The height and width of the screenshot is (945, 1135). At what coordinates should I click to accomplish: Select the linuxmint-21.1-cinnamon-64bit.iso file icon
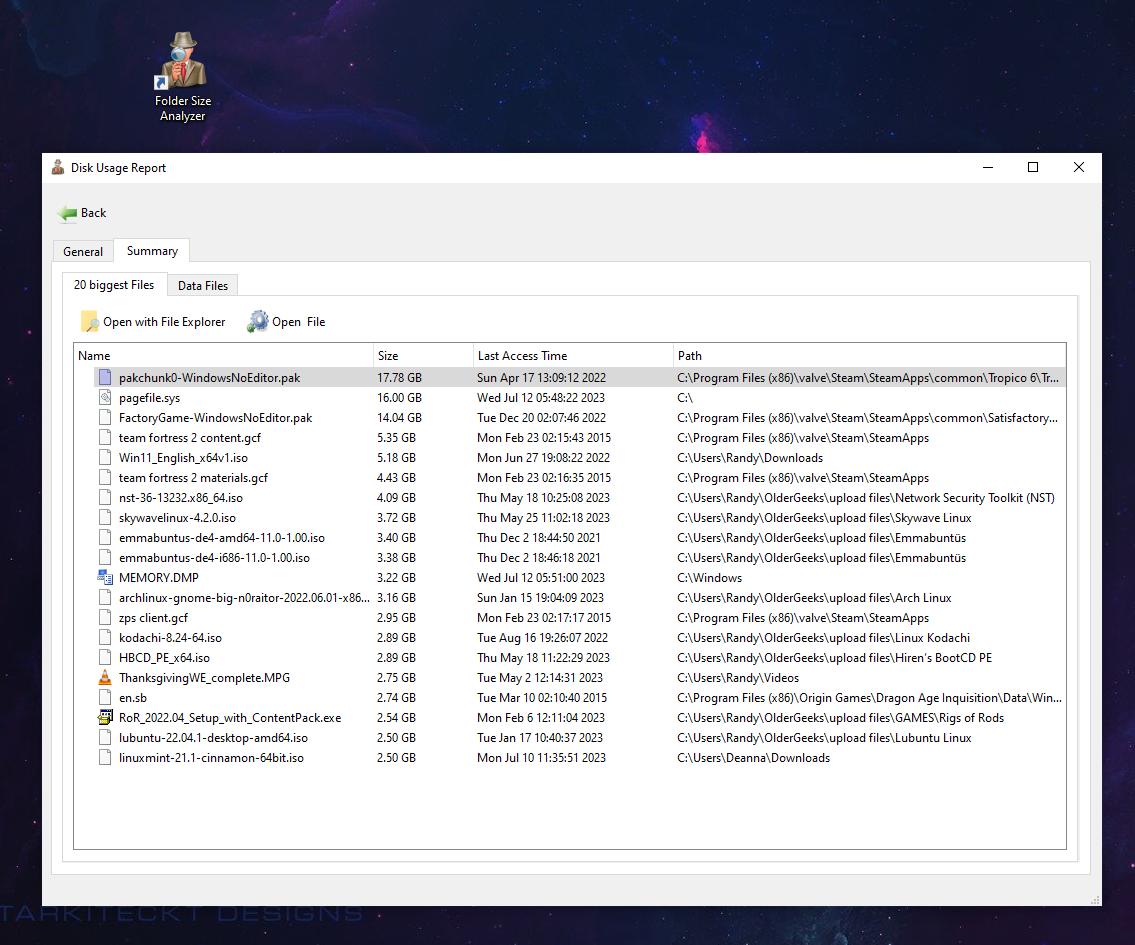click(x=105, y=758)
